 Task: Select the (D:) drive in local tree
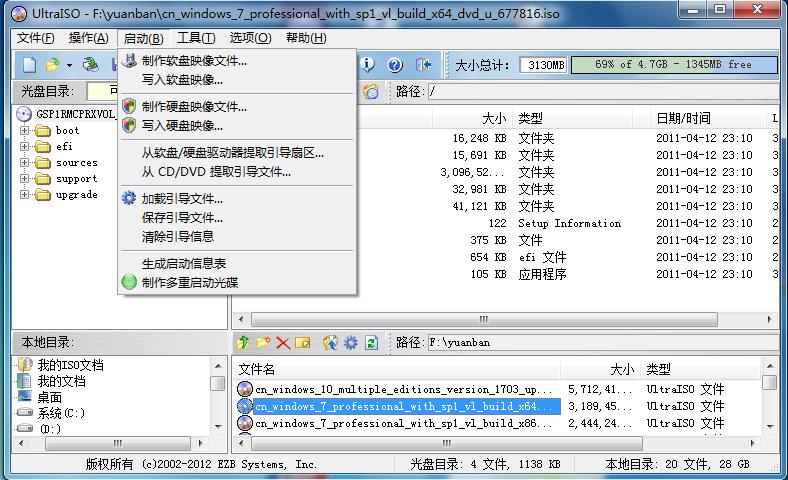50,429
